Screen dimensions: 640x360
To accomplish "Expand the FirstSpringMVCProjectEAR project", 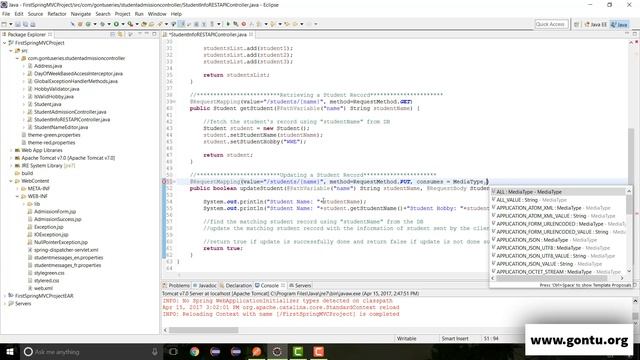I will click(x=4, y=296).
